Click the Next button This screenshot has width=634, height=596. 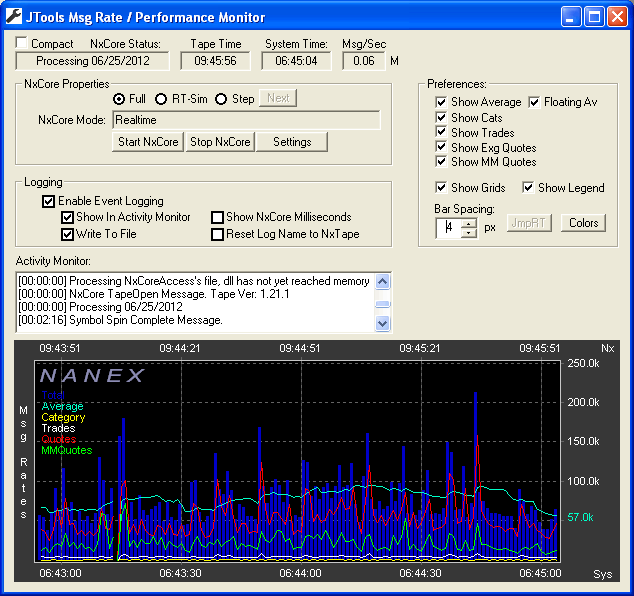click(278, 98)
